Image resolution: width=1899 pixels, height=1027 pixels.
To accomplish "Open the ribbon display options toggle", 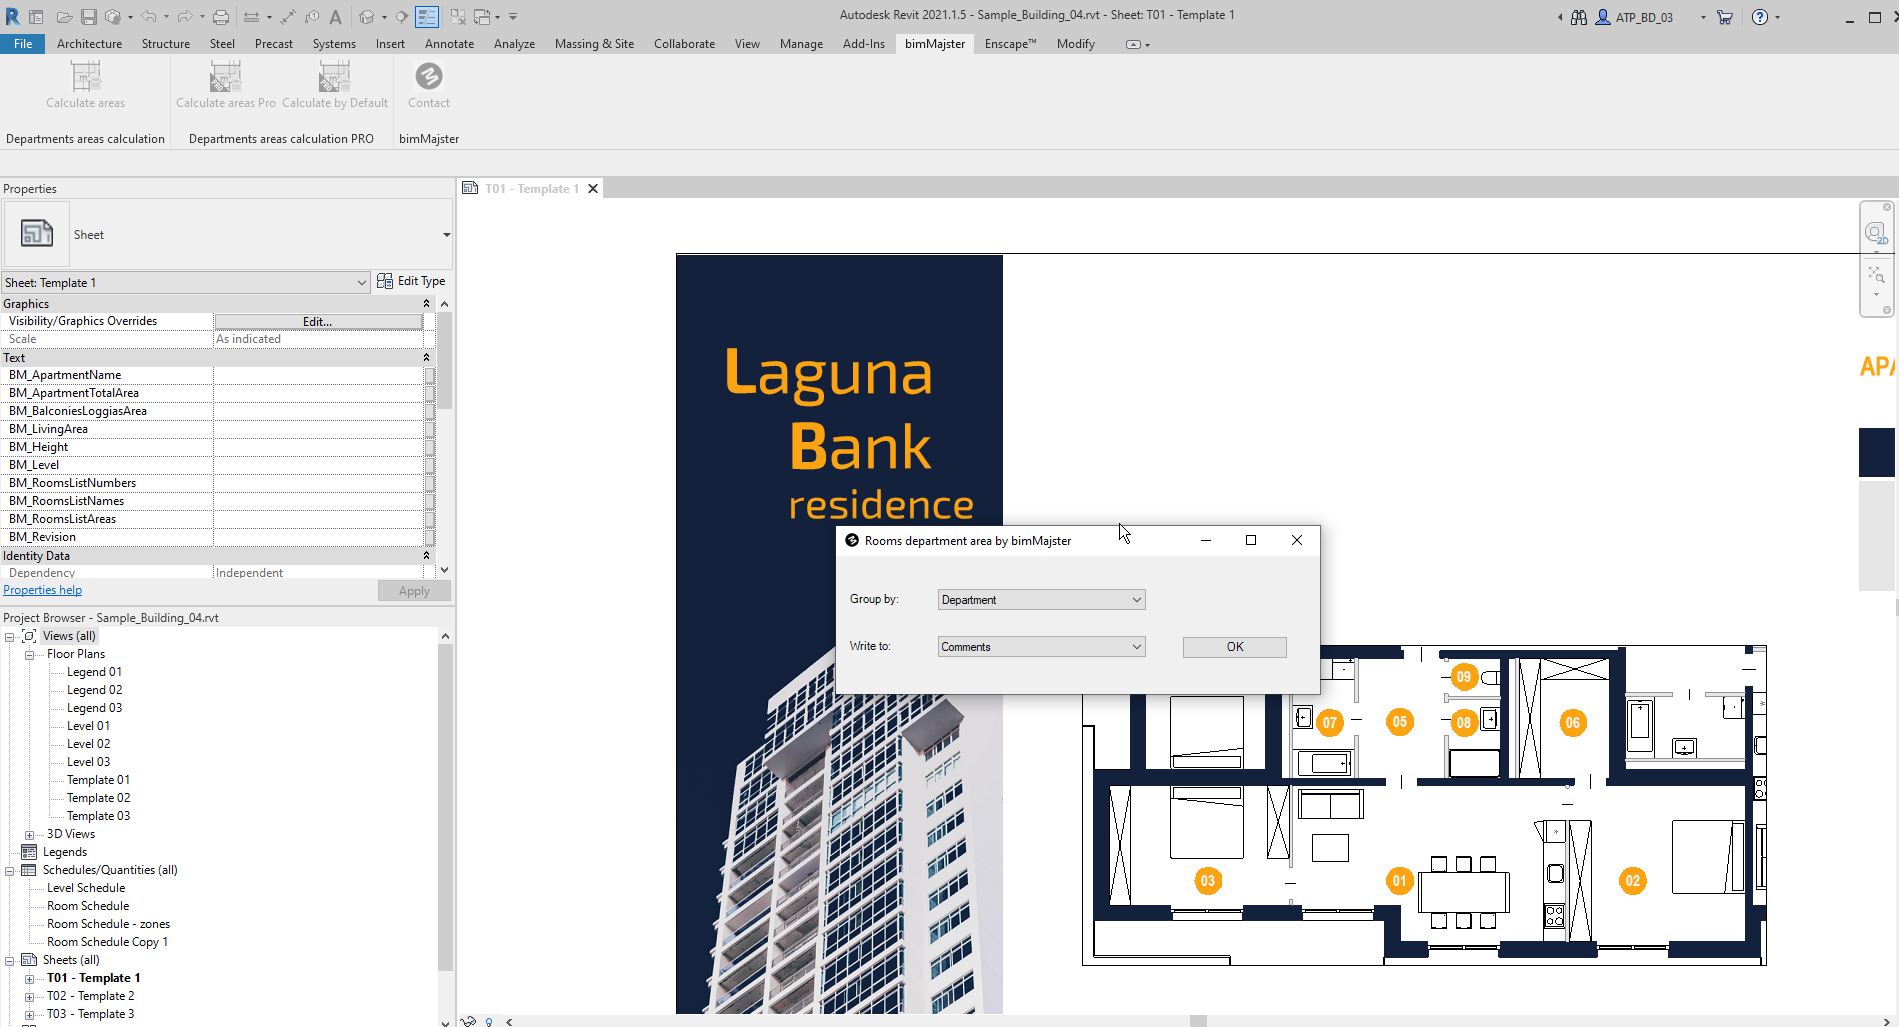I will pyautogui.click(x=1138, y=44).
